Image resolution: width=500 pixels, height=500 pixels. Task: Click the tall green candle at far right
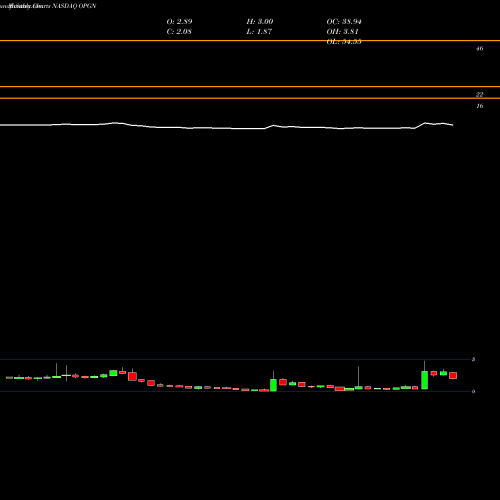(424, 380)
